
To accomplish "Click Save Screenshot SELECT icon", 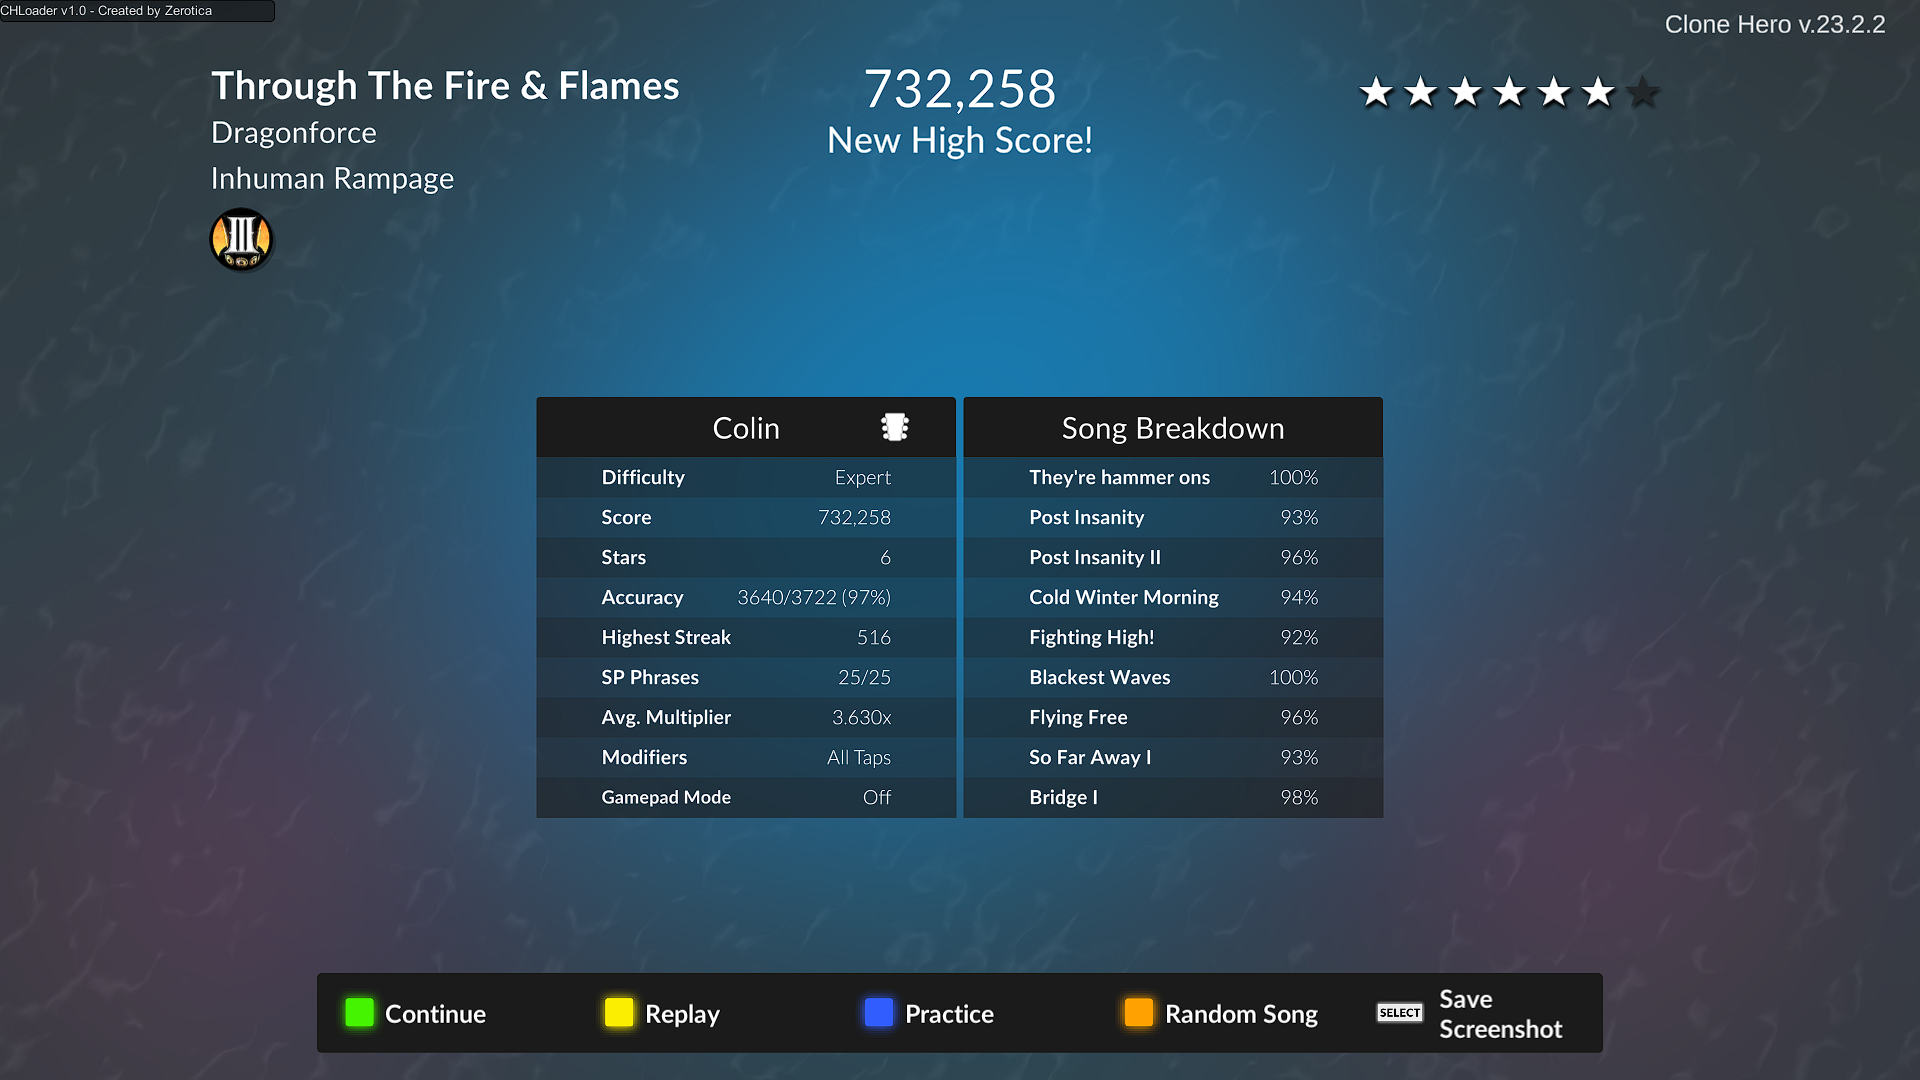I will (x=1400, y=1013).
